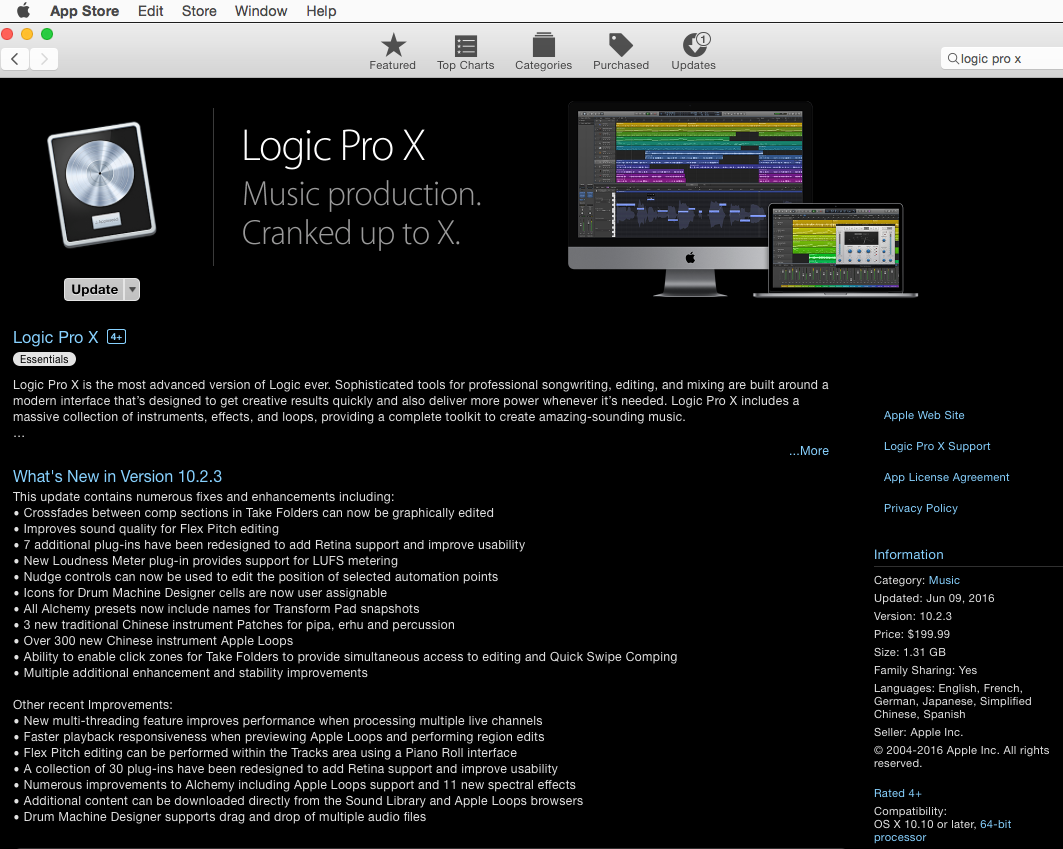Open the Purchased tag icon
Image resolution: width=1063 pixels, height=849 pixels.
point(621,46)
